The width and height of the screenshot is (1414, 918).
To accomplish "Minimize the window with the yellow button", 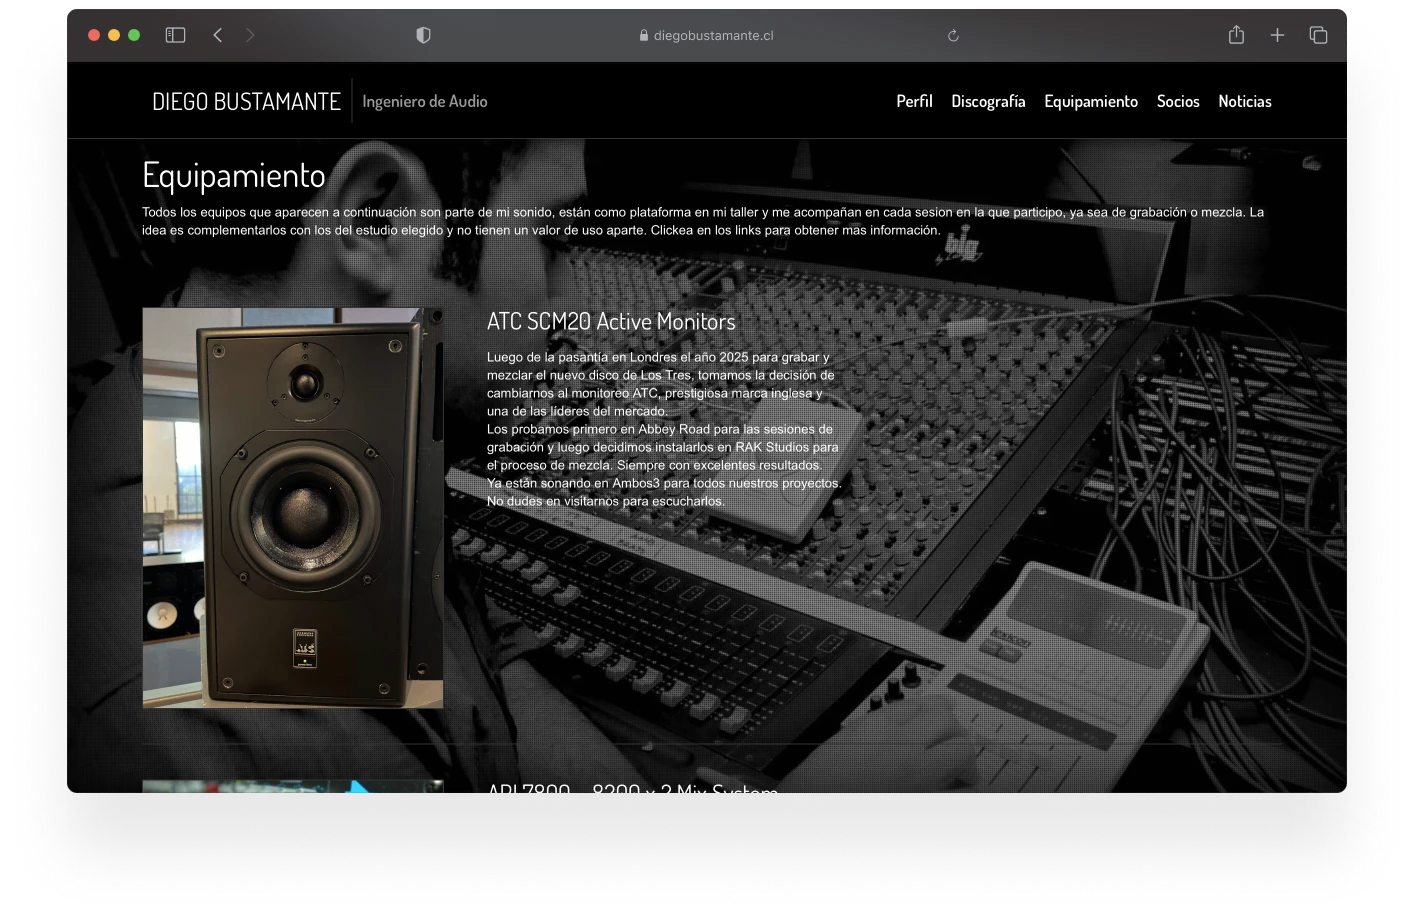I will [114, 35].
